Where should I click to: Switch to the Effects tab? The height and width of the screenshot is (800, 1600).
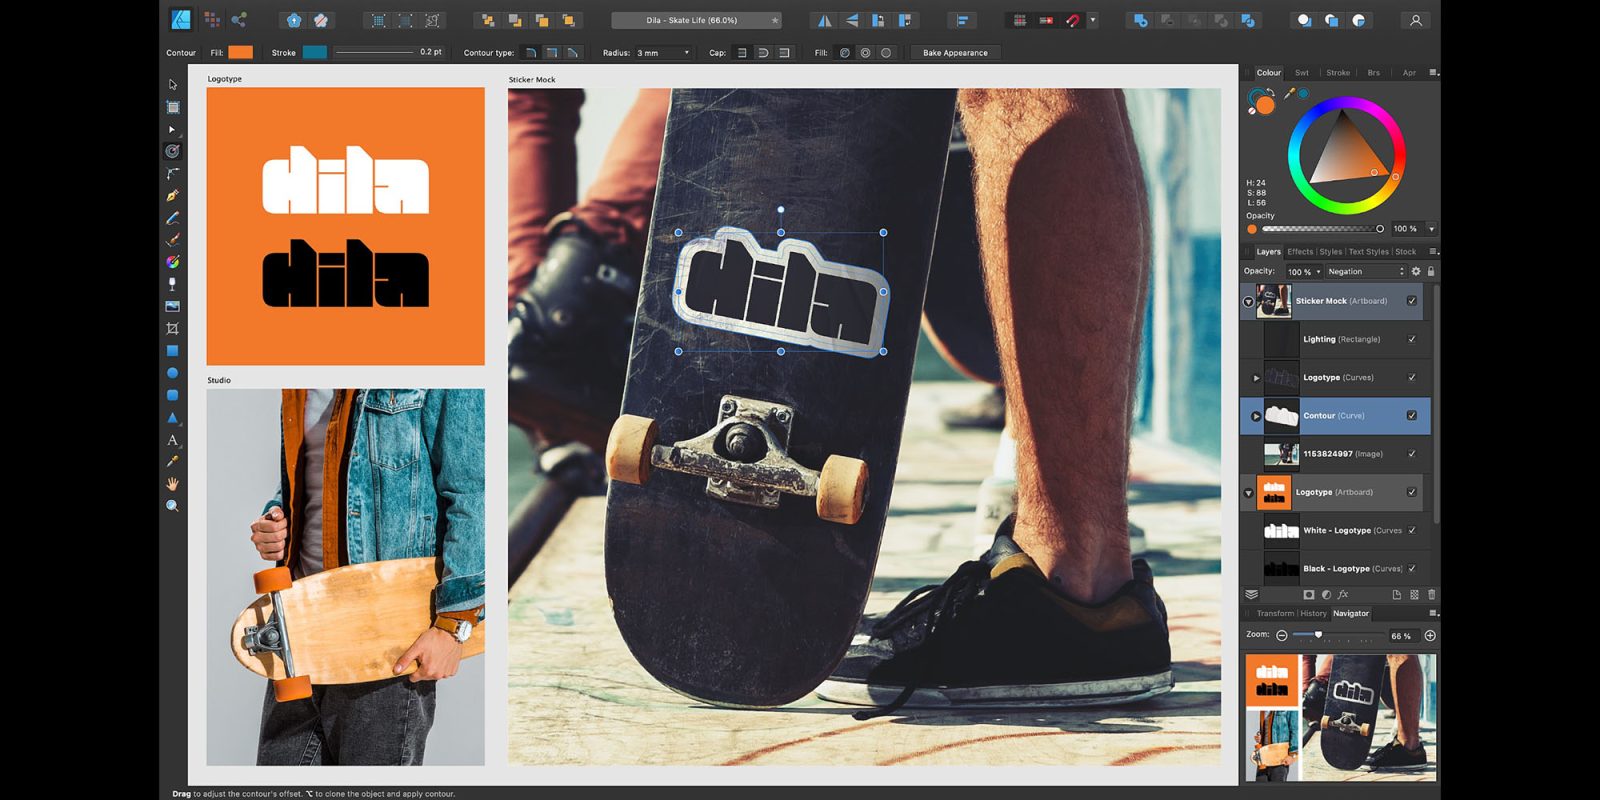1300,252
